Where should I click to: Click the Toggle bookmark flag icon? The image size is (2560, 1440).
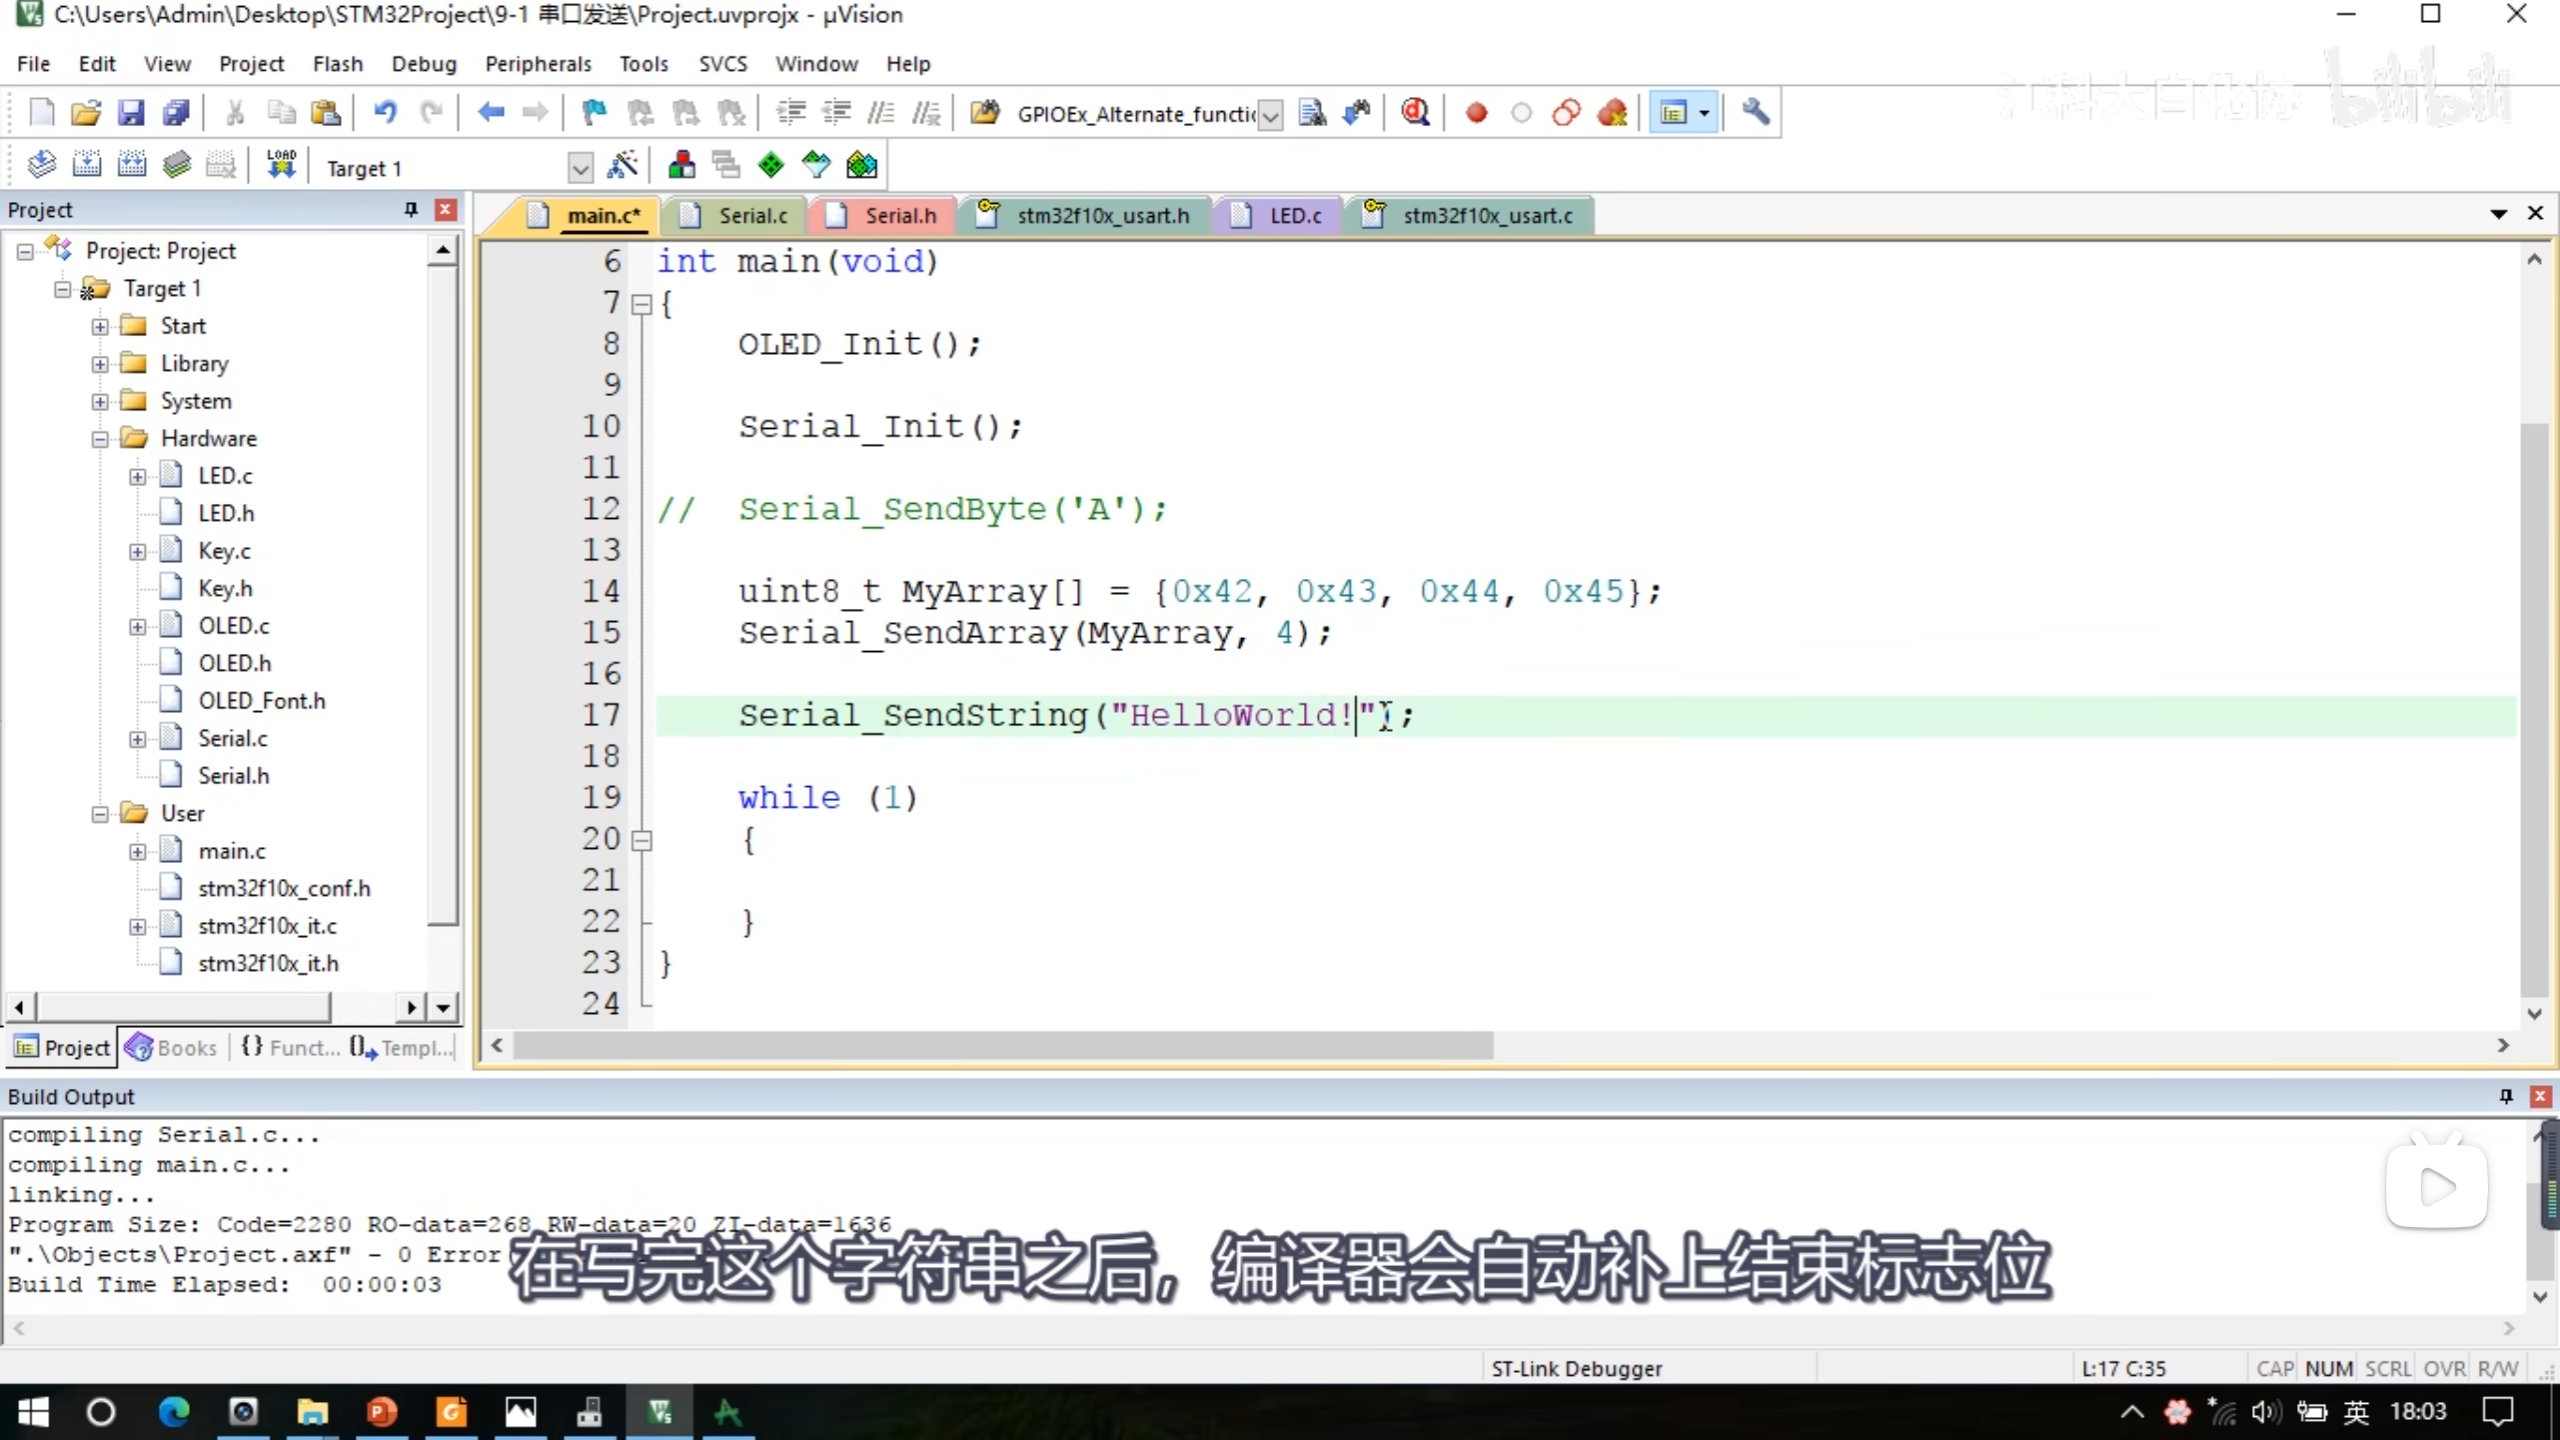[594, 113]
